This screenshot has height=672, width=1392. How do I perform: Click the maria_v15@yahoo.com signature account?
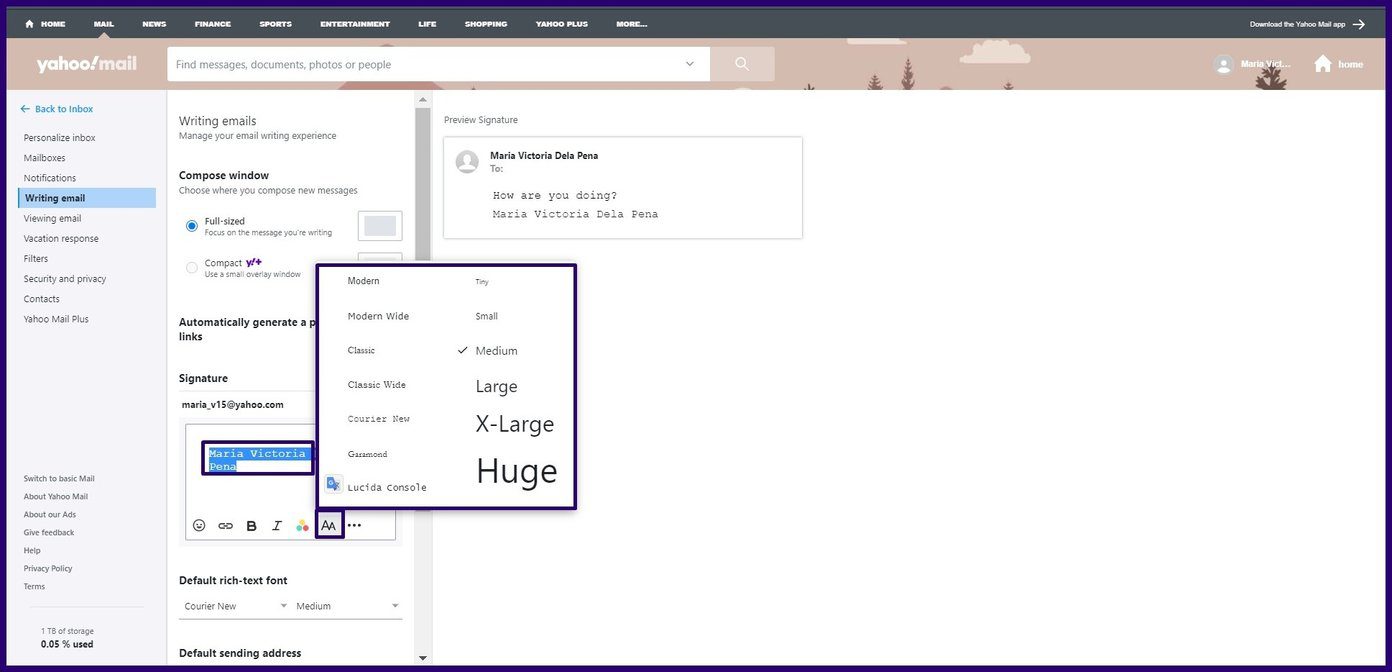point(233,405)
